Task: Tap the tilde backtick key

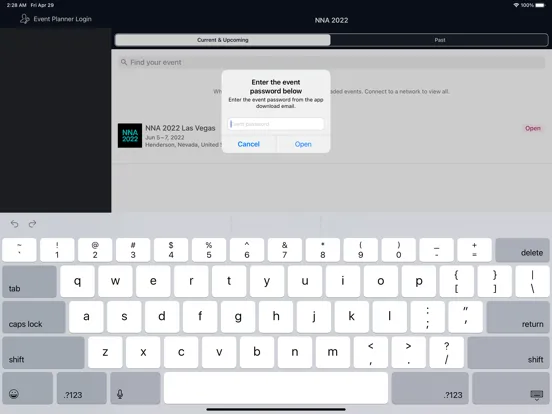Action: pos(19,250)
